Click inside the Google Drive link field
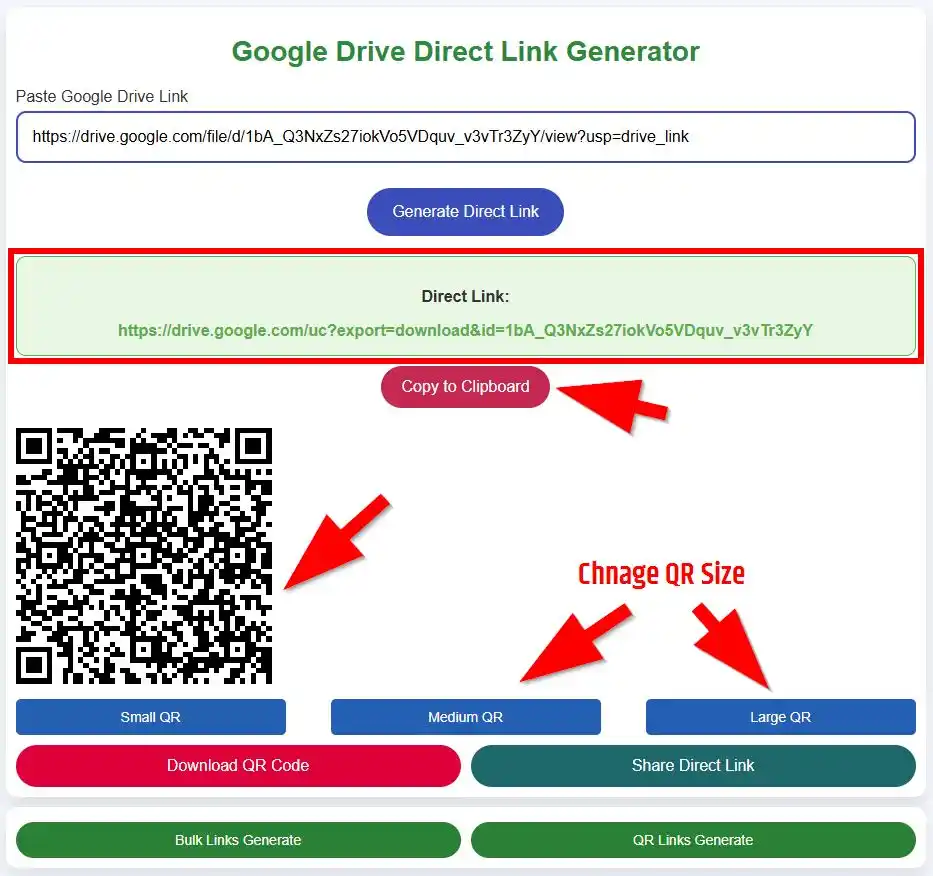Viewport: 933px width, 876px height. click(465, 137)
